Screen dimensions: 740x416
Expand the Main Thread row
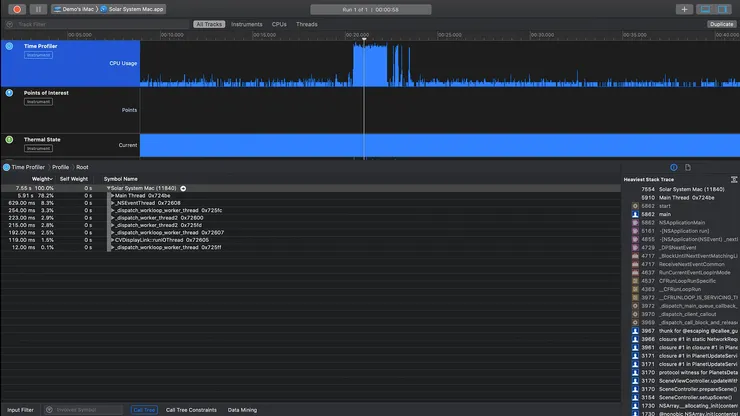pyautogui.click(x=113, y=195)
